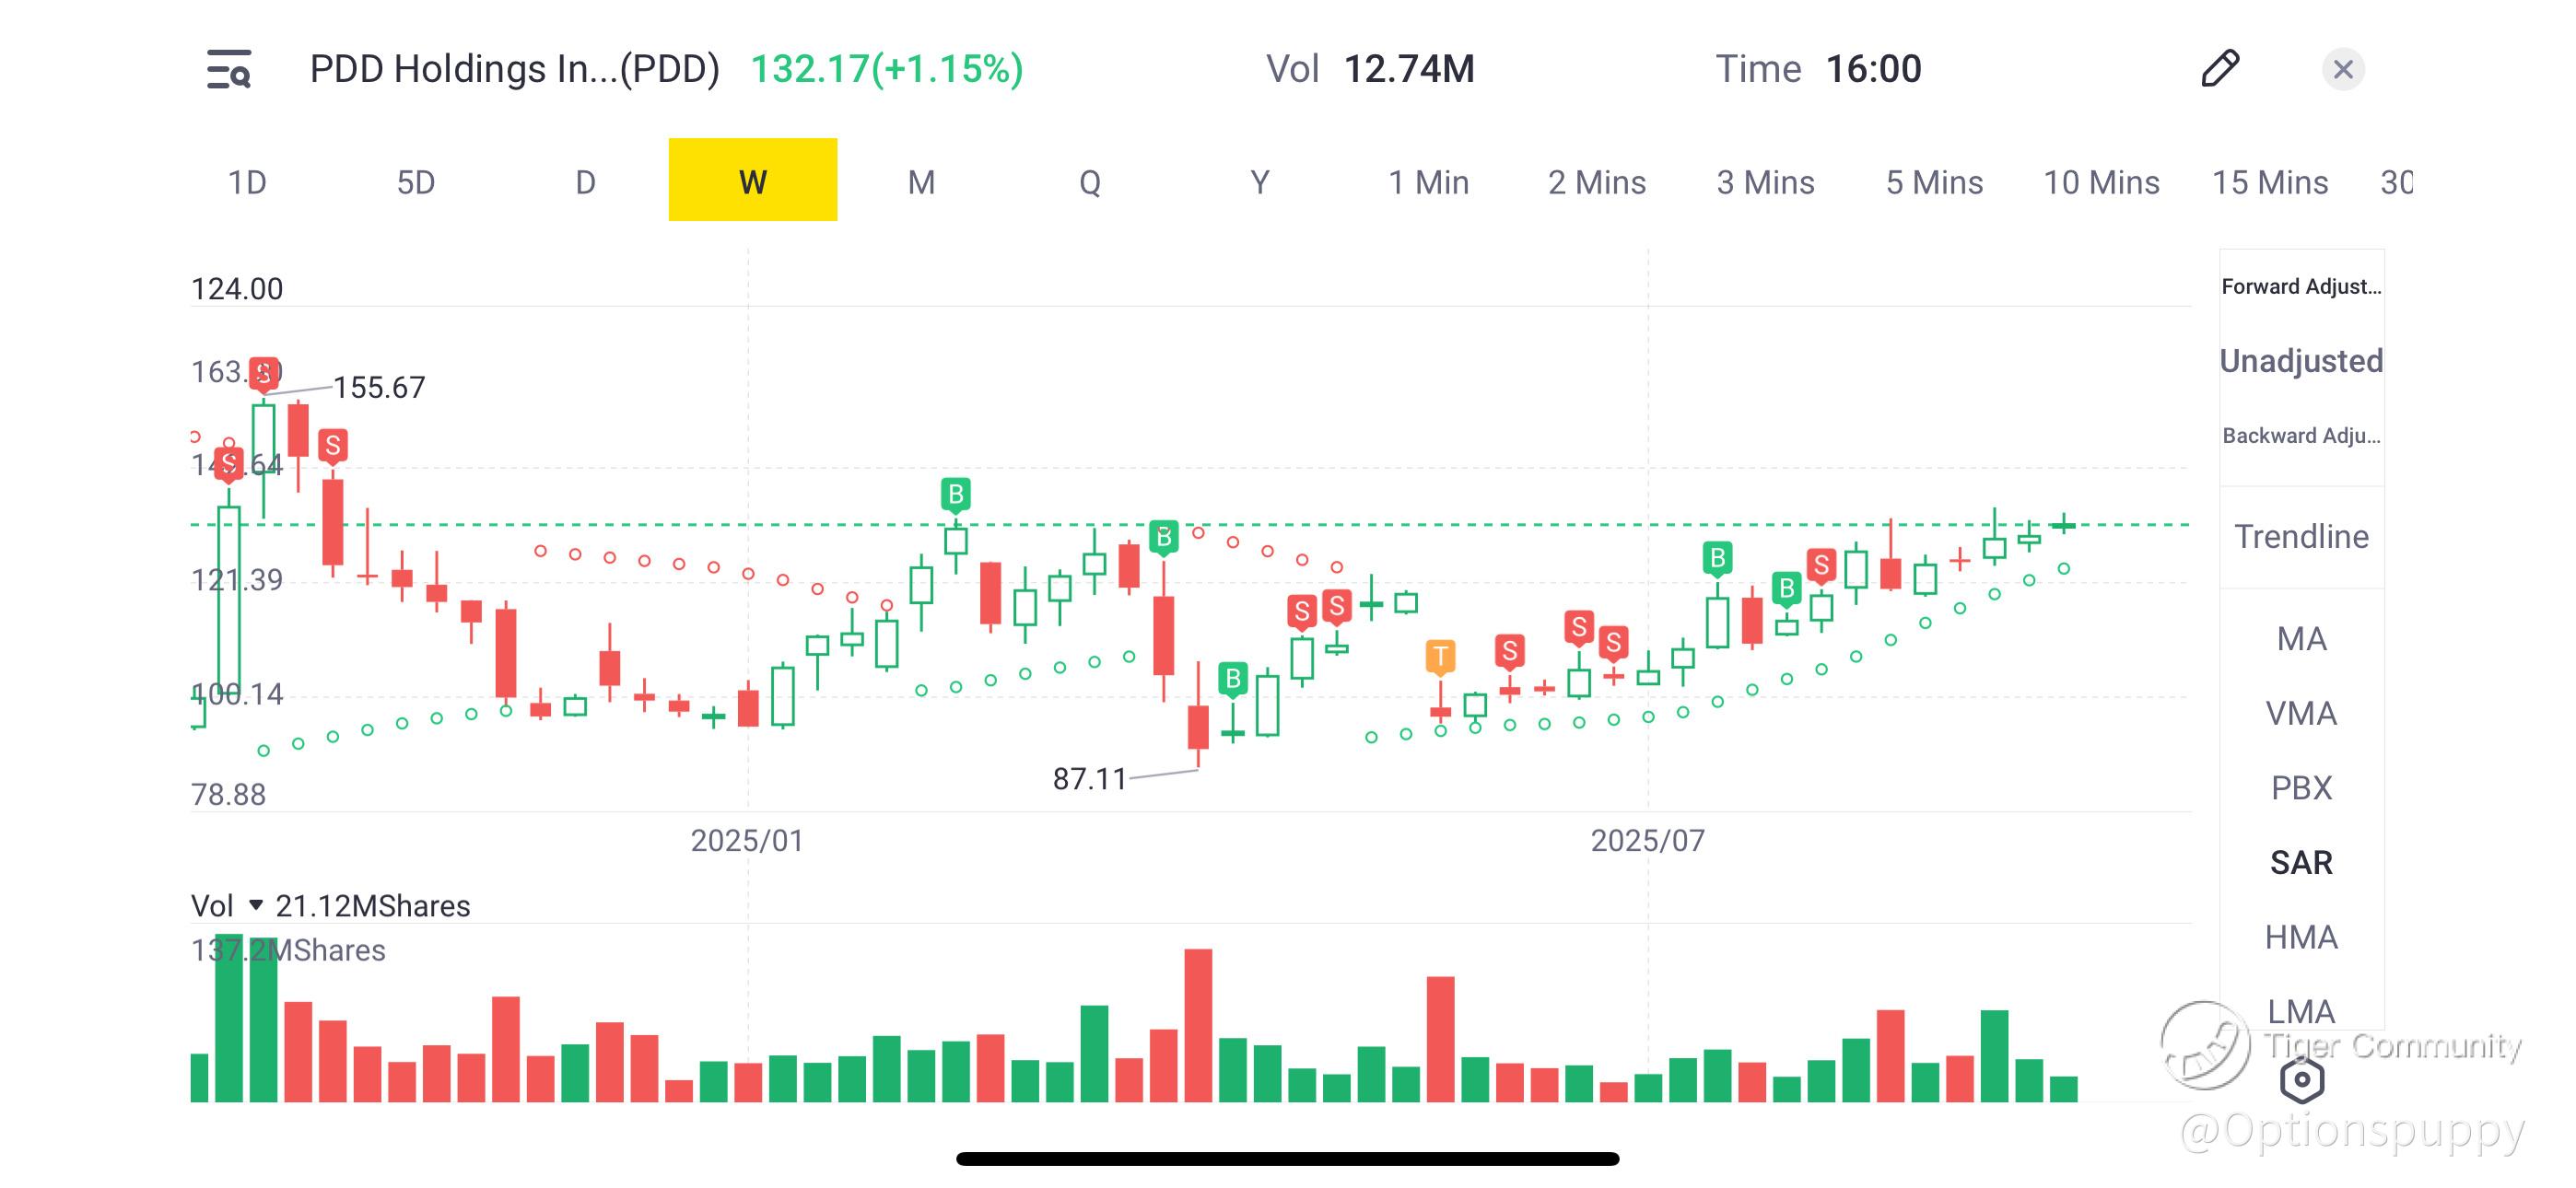Select Forward Adjusted price mode
Viewport: 2576px width, 1188px height.
[x=2301, y=287]
